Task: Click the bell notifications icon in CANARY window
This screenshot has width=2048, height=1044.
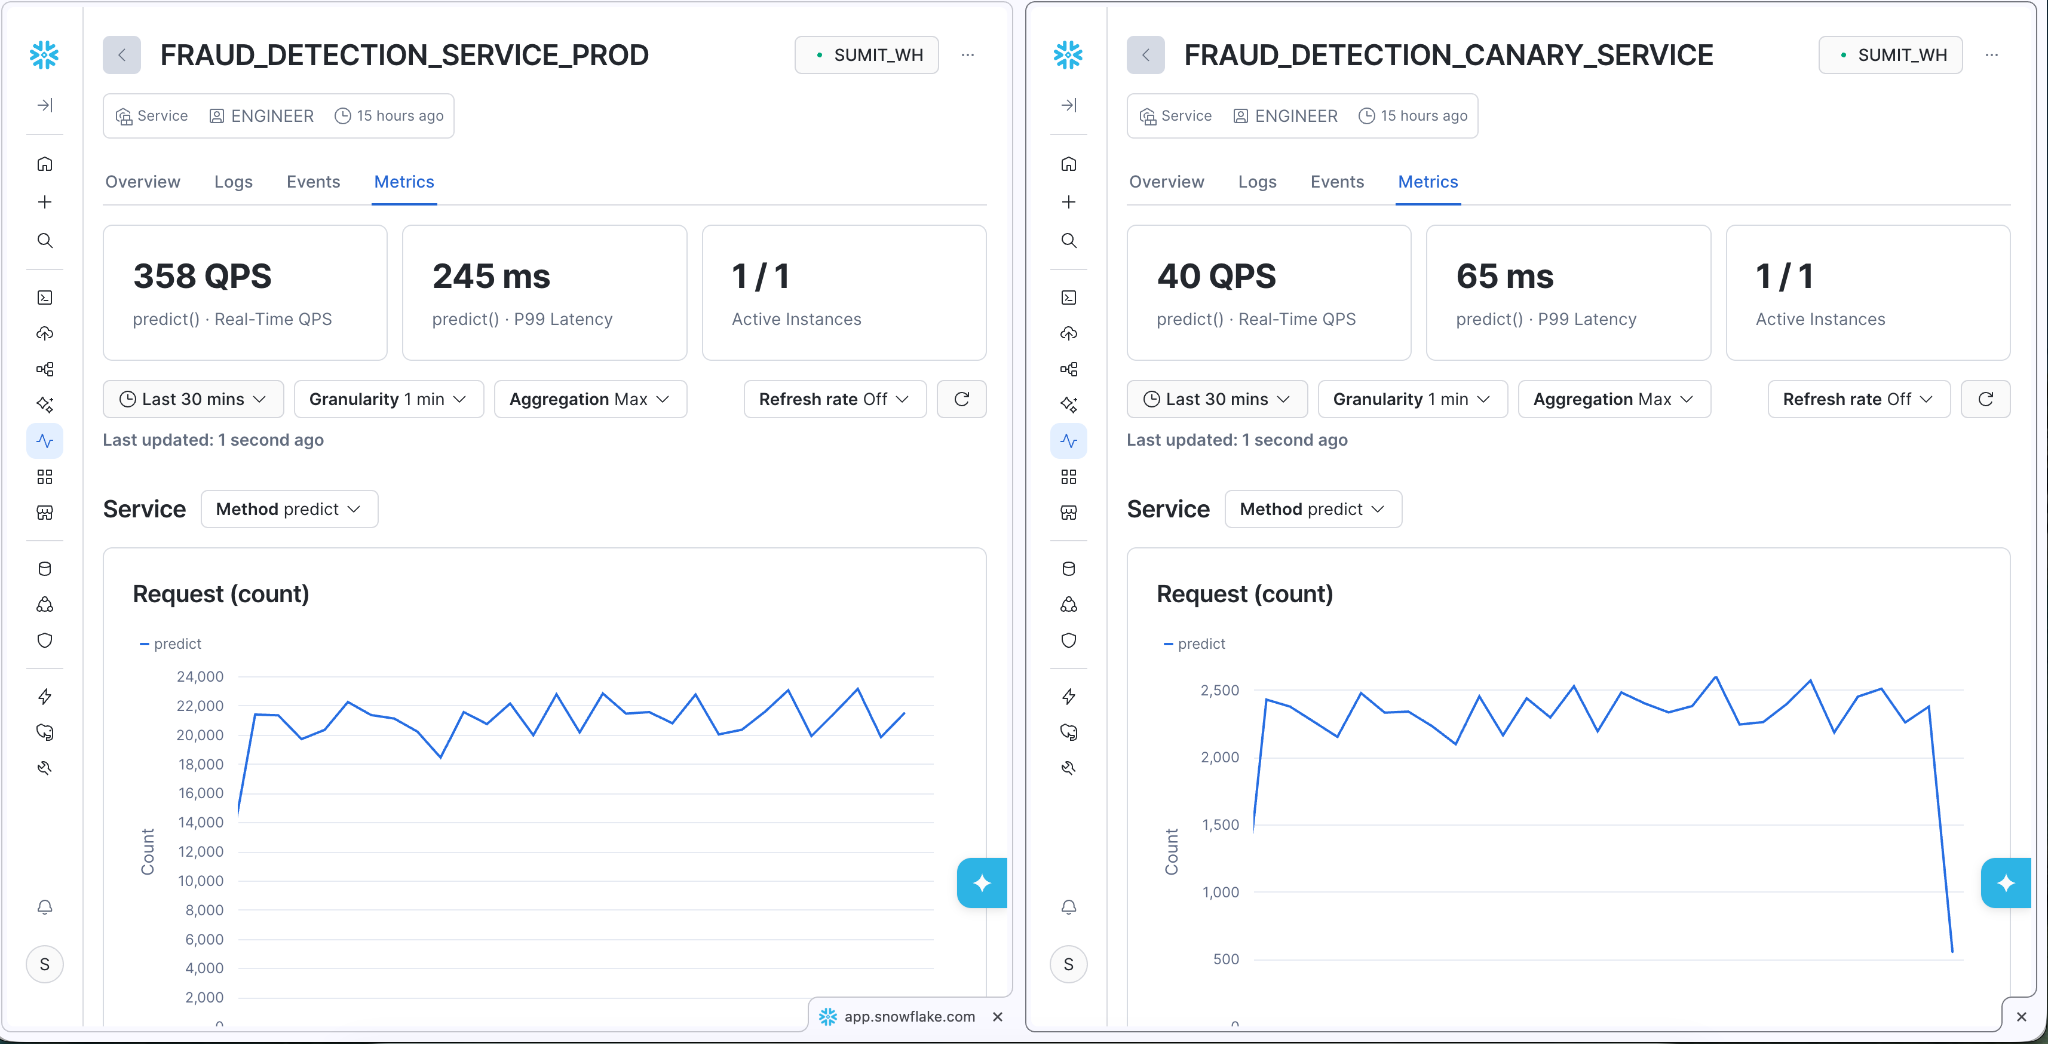Action: tap(1069, 907)
